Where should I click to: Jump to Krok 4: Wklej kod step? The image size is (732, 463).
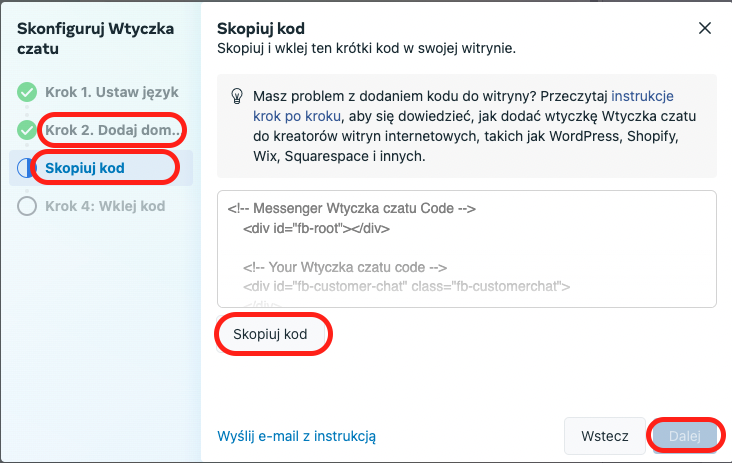click(105, 206)
